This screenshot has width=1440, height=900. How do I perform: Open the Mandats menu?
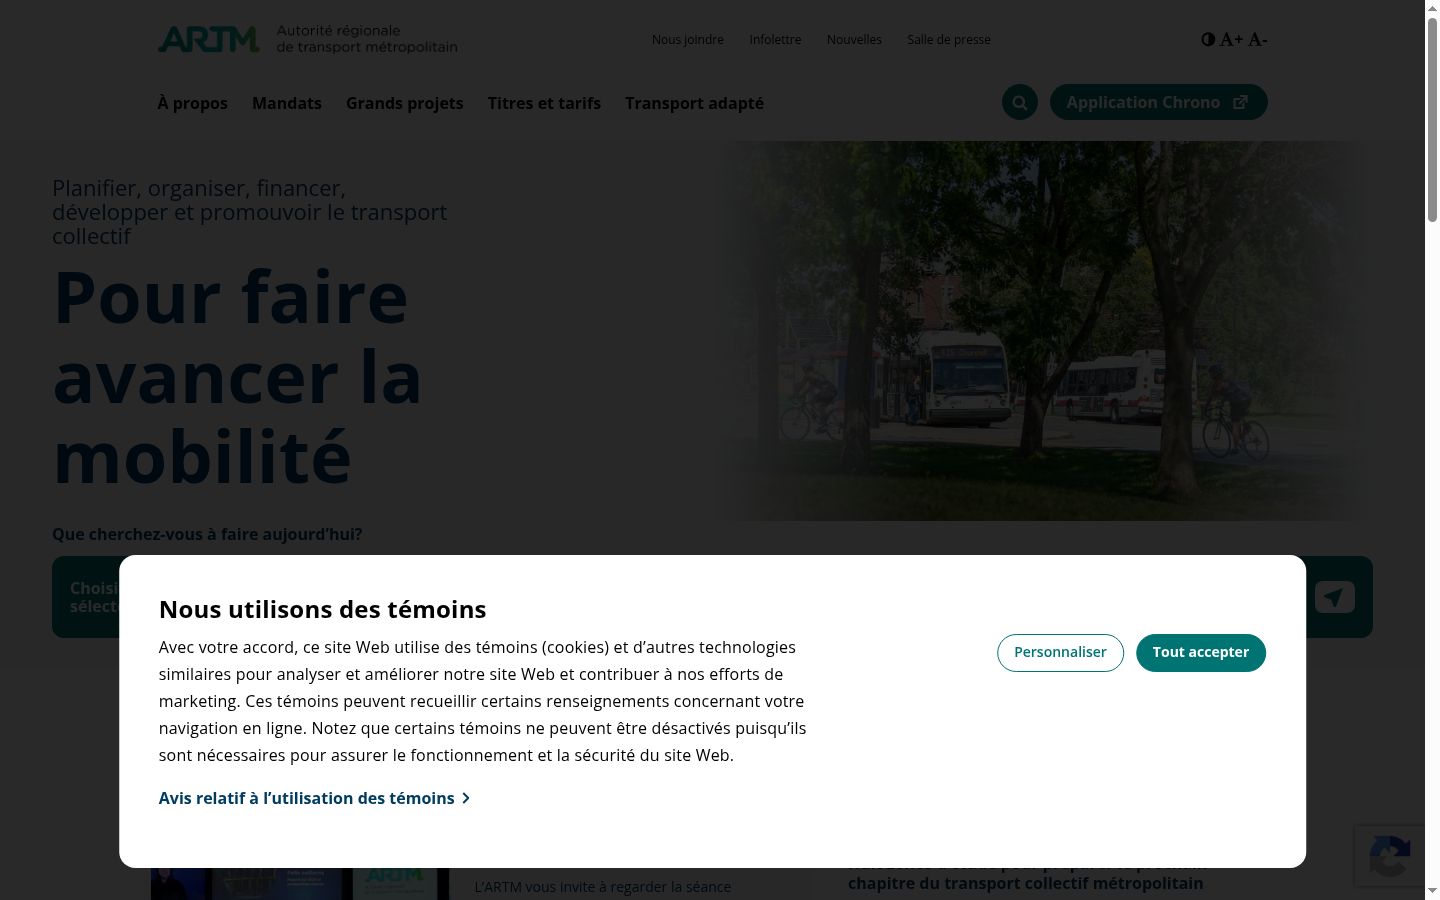[287, 103]
